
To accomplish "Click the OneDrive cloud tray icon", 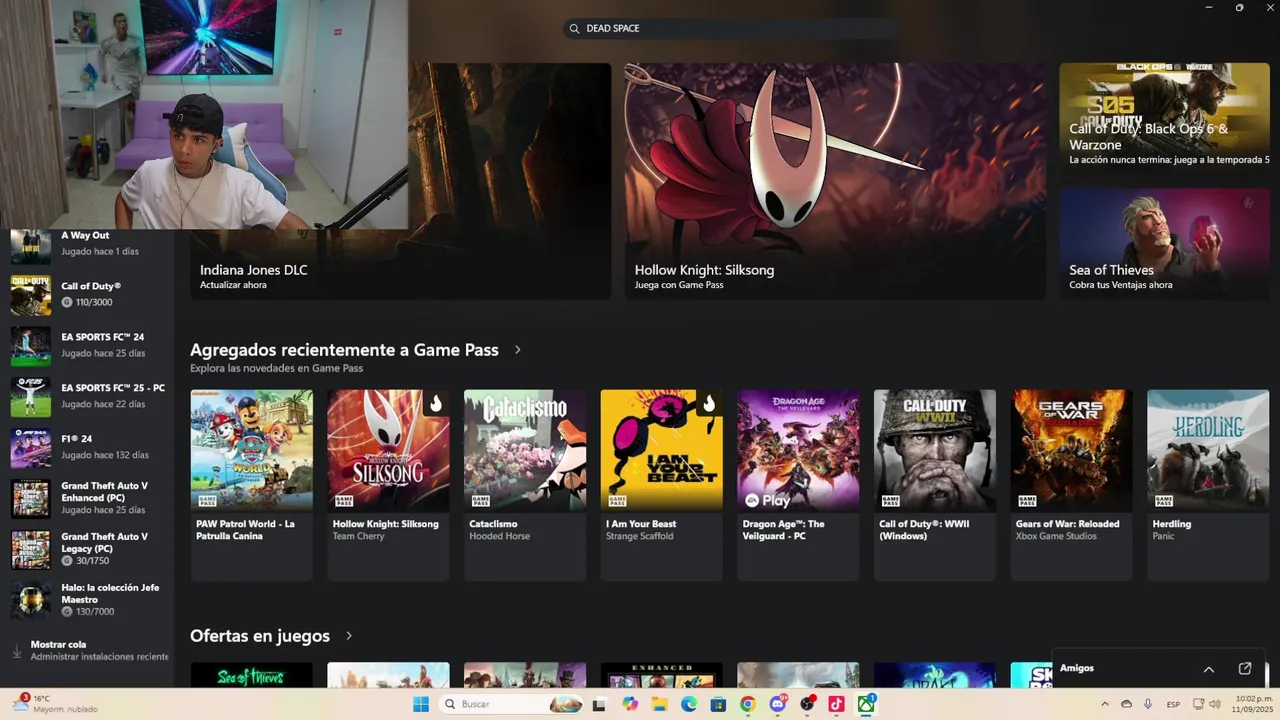I will tap(1126, 704).
